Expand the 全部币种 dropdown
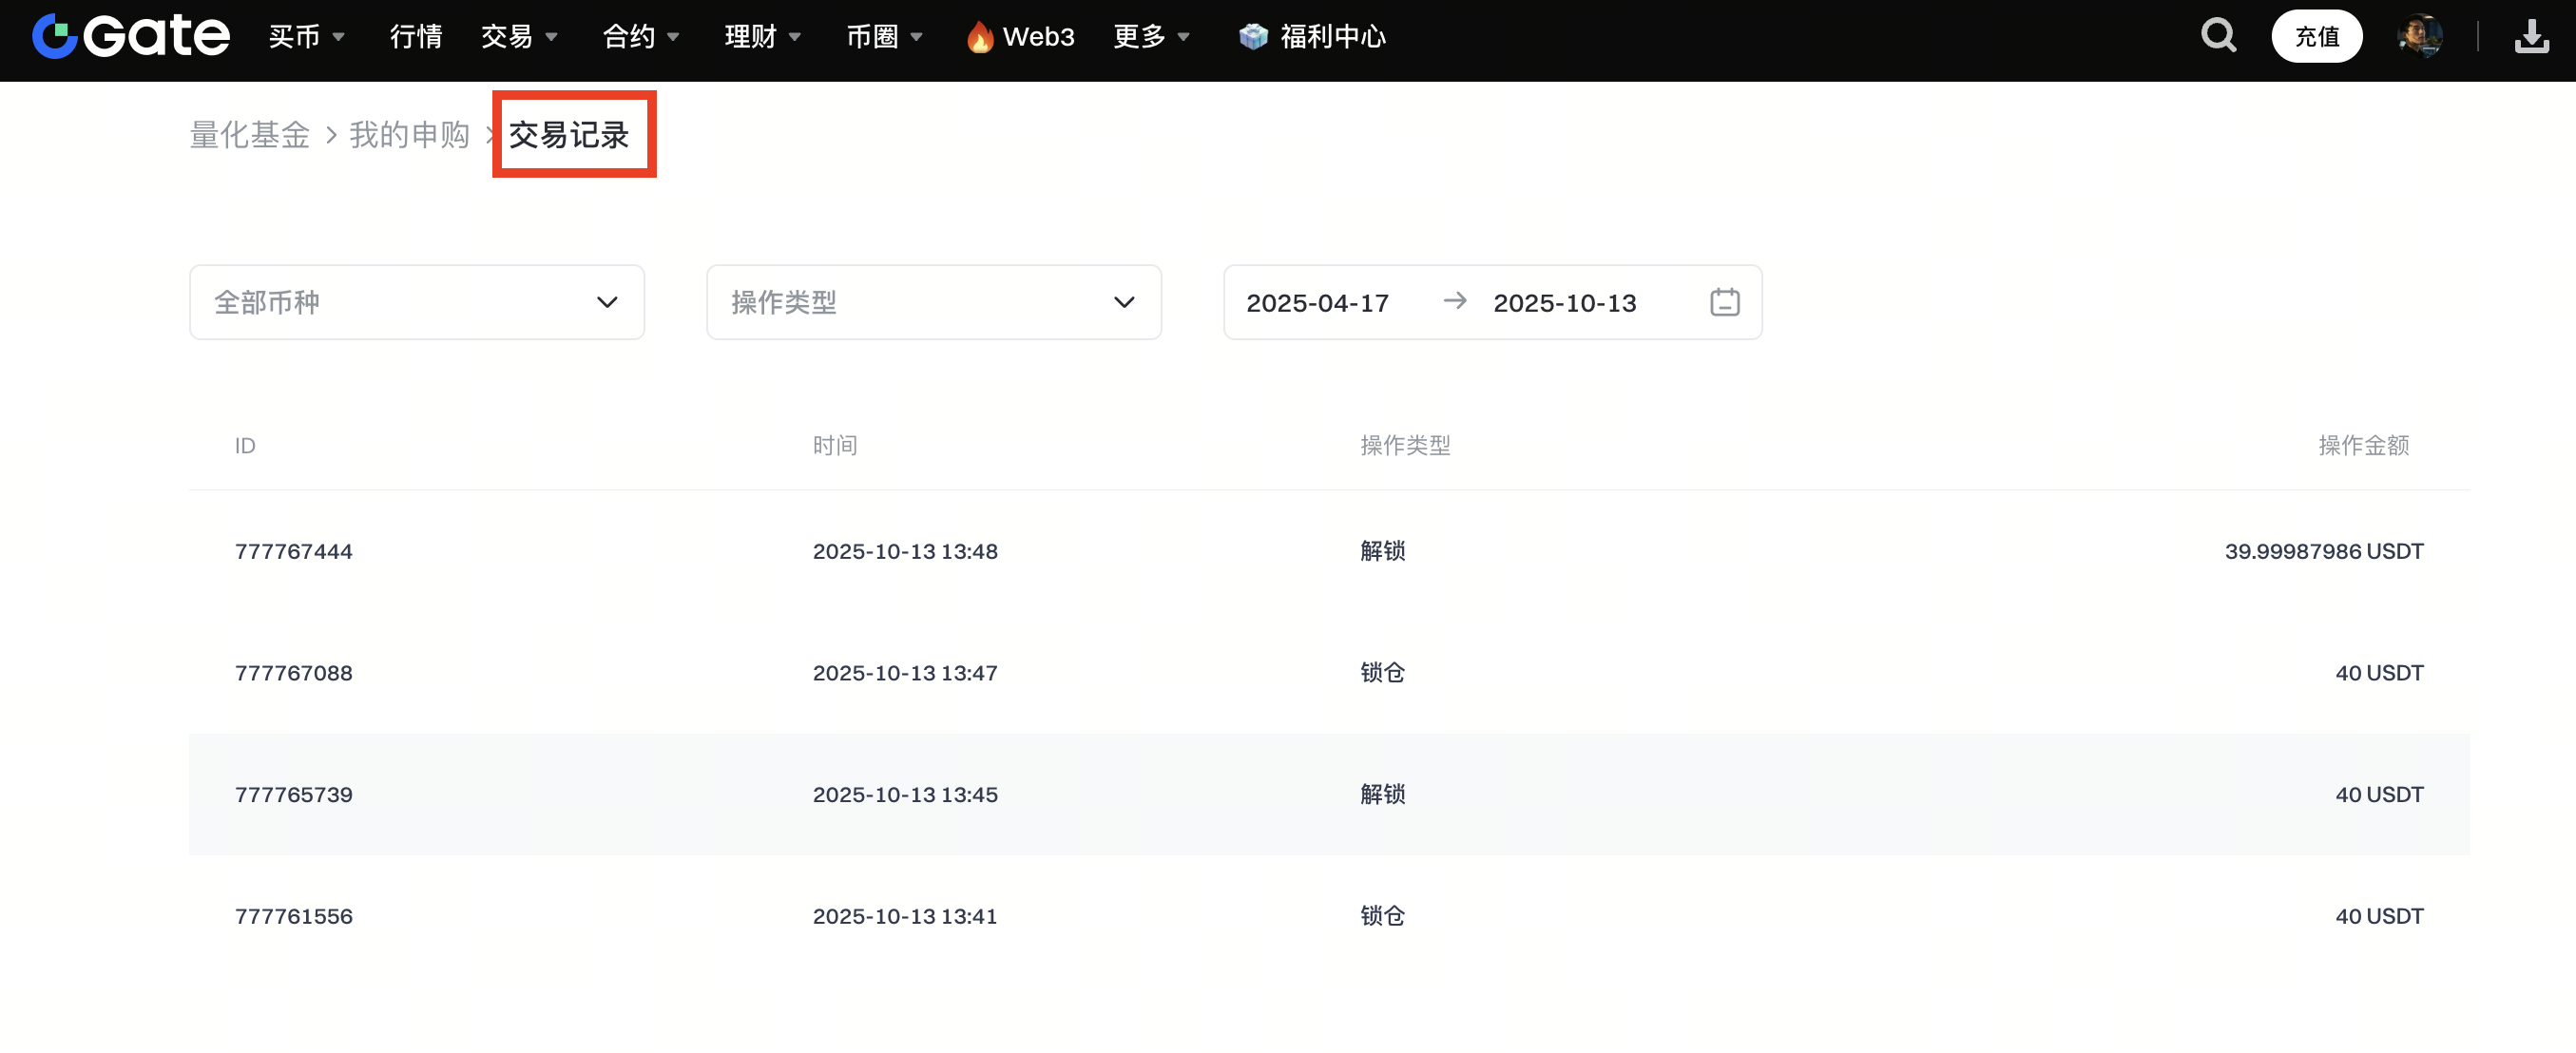The height and width of the screenshot is (1053, 2576). (416, 302)
